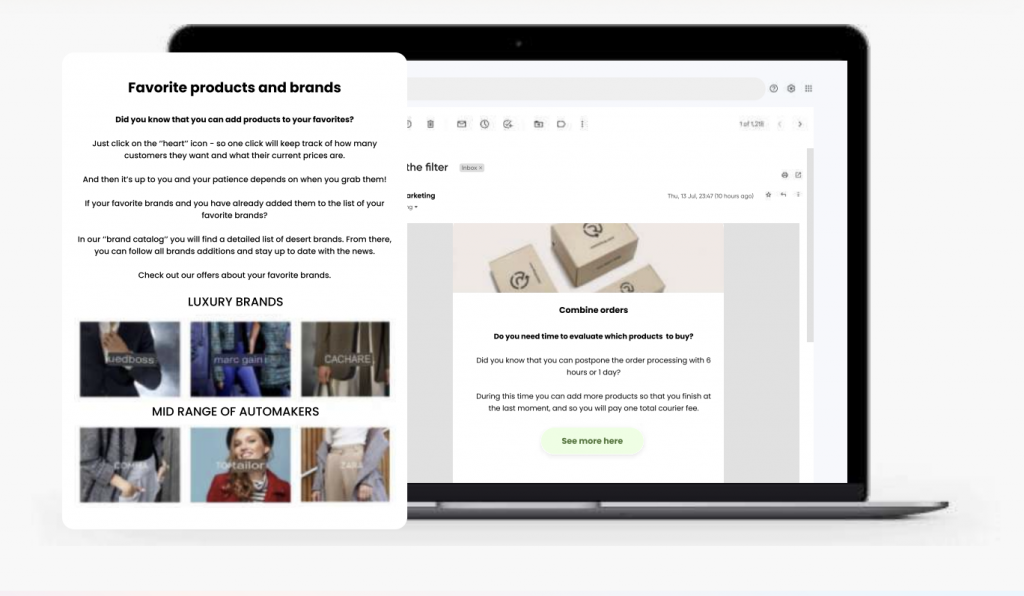This screenshot has width=1024, height=596.
Task: Click the 'LUXURY BRANDS' heading
Action: 235,302
